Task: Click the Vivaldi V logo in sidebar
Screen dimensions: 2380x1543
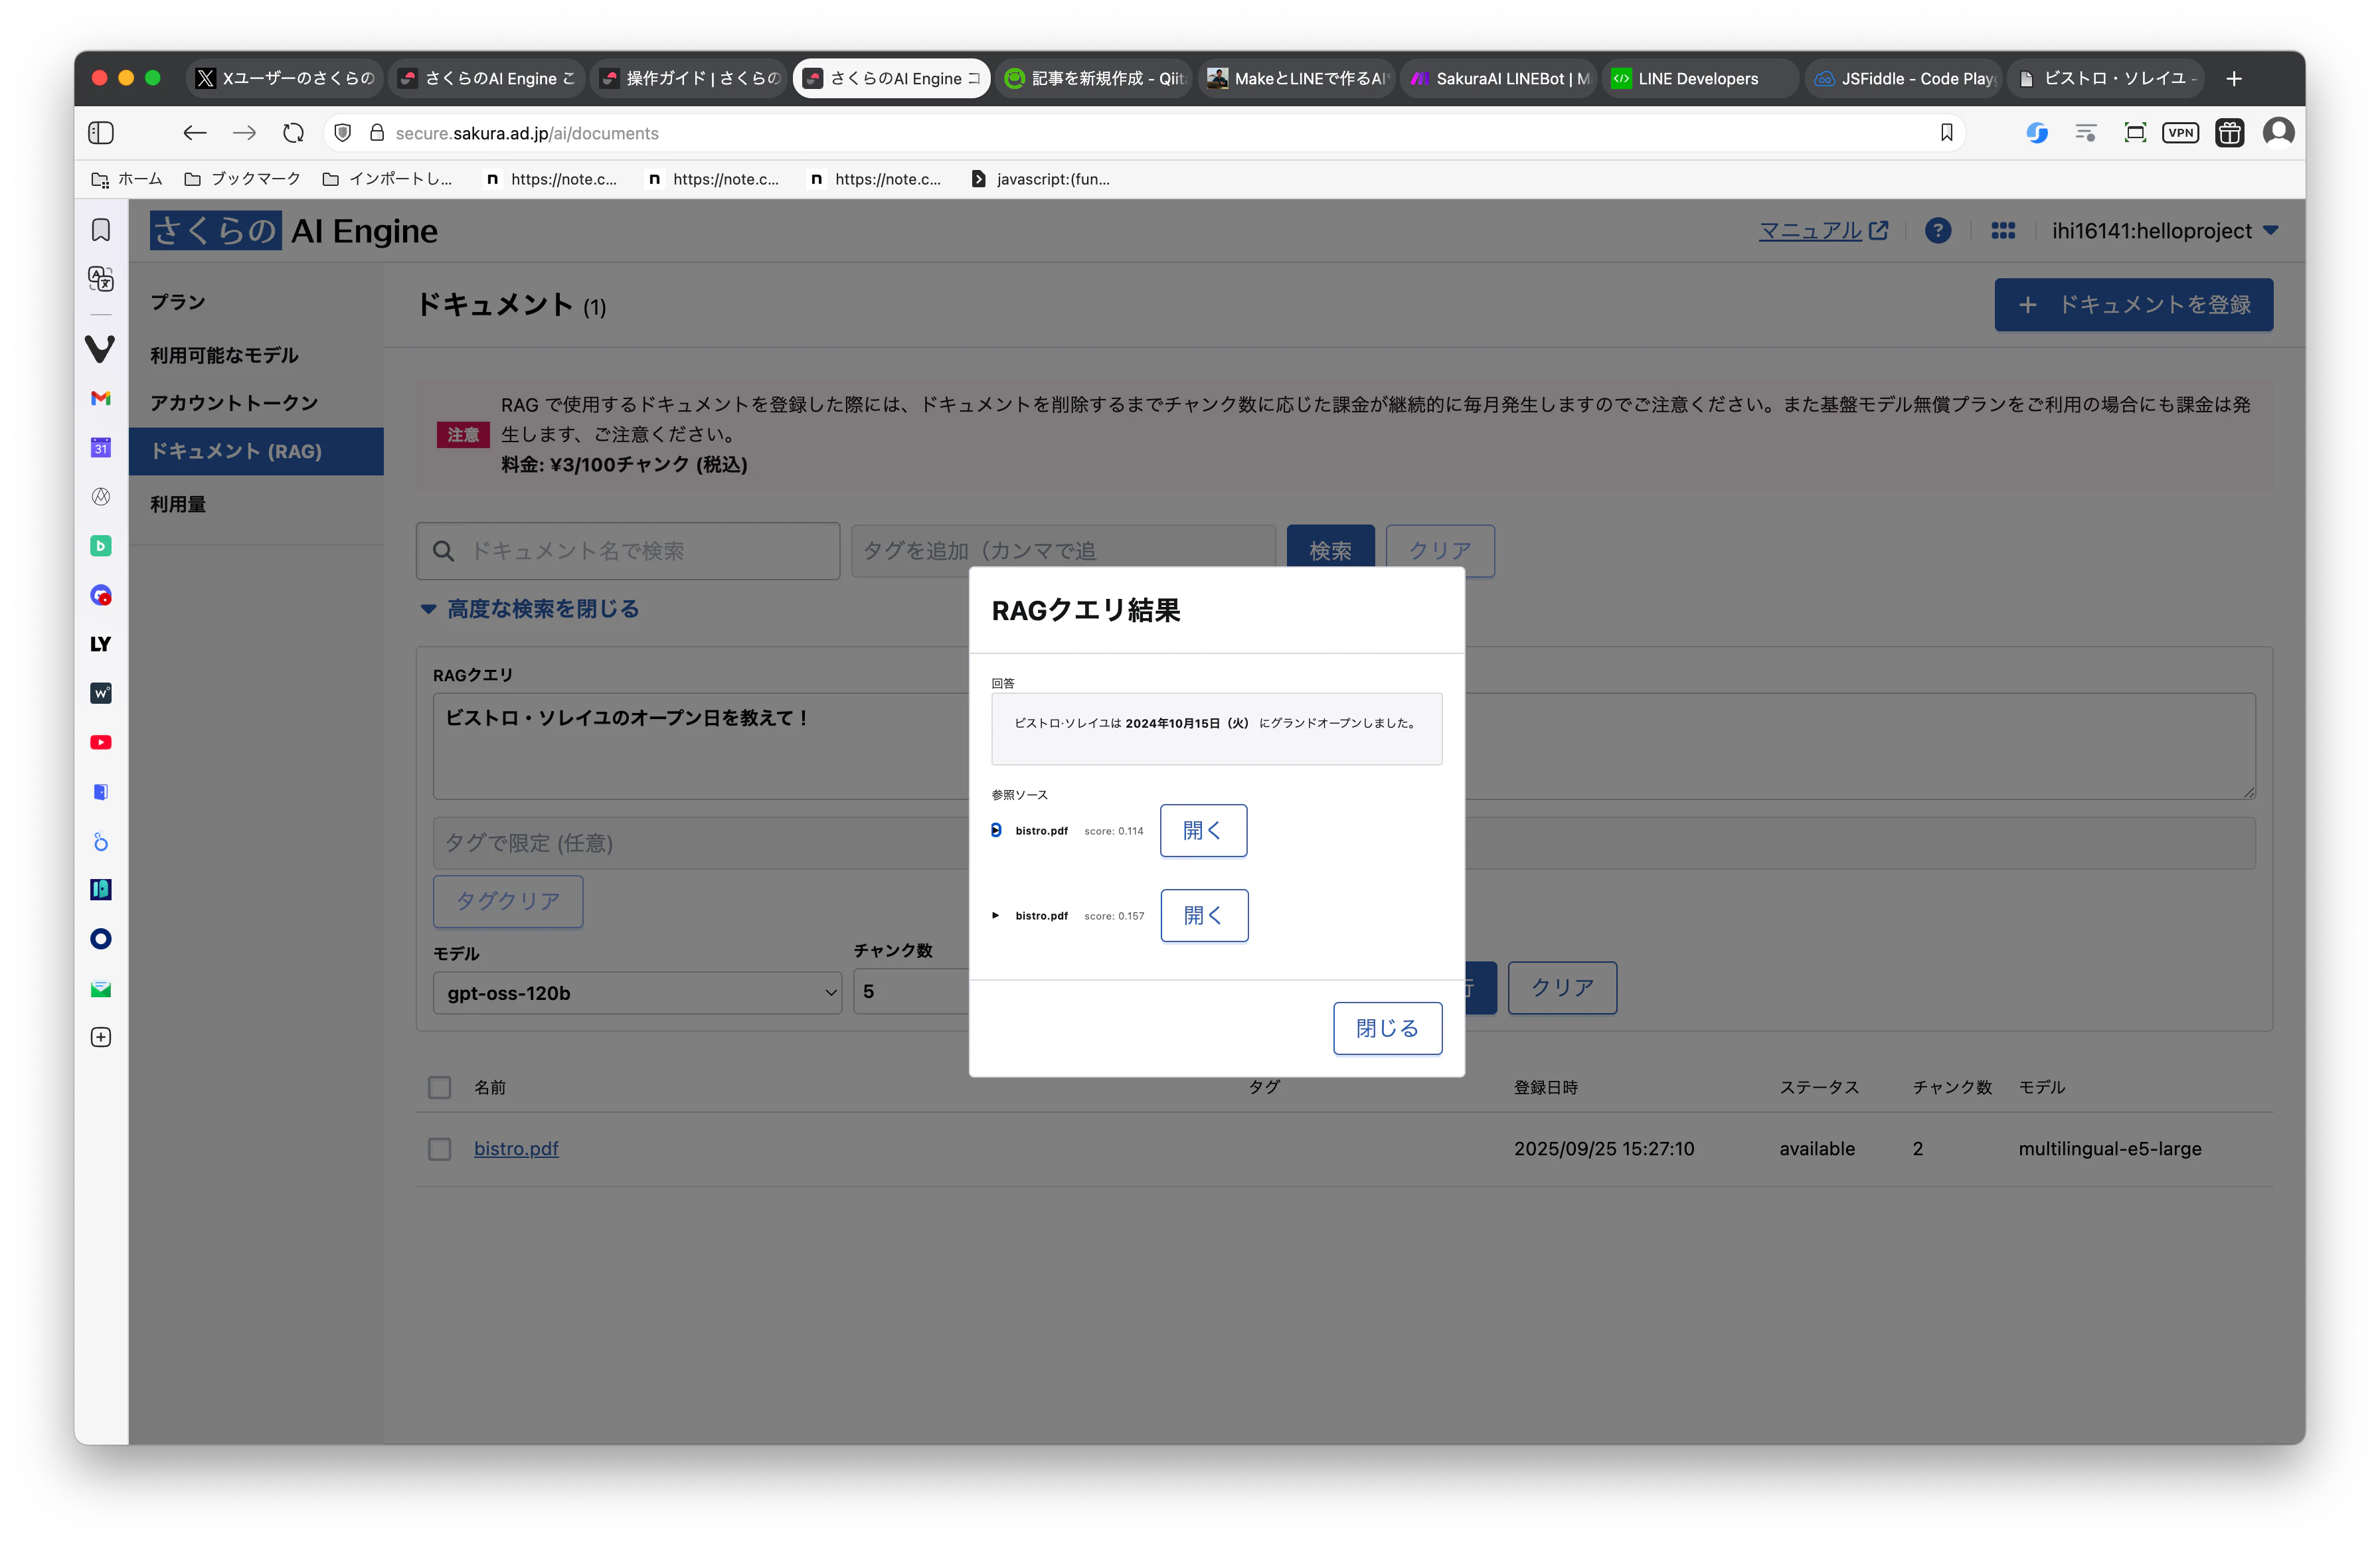Action: pos(101,348)
